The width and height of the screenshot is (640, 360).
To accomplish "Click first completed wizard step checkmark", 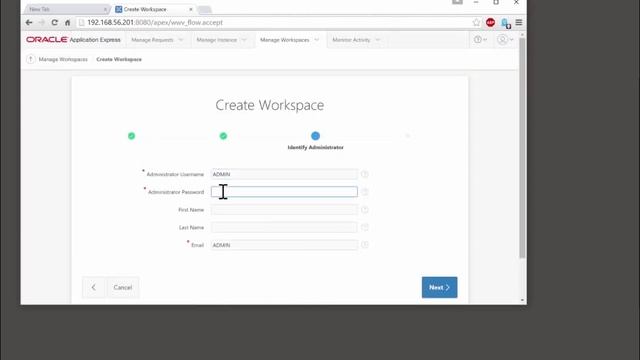I will pyautogui.click(x=131, y=136).
